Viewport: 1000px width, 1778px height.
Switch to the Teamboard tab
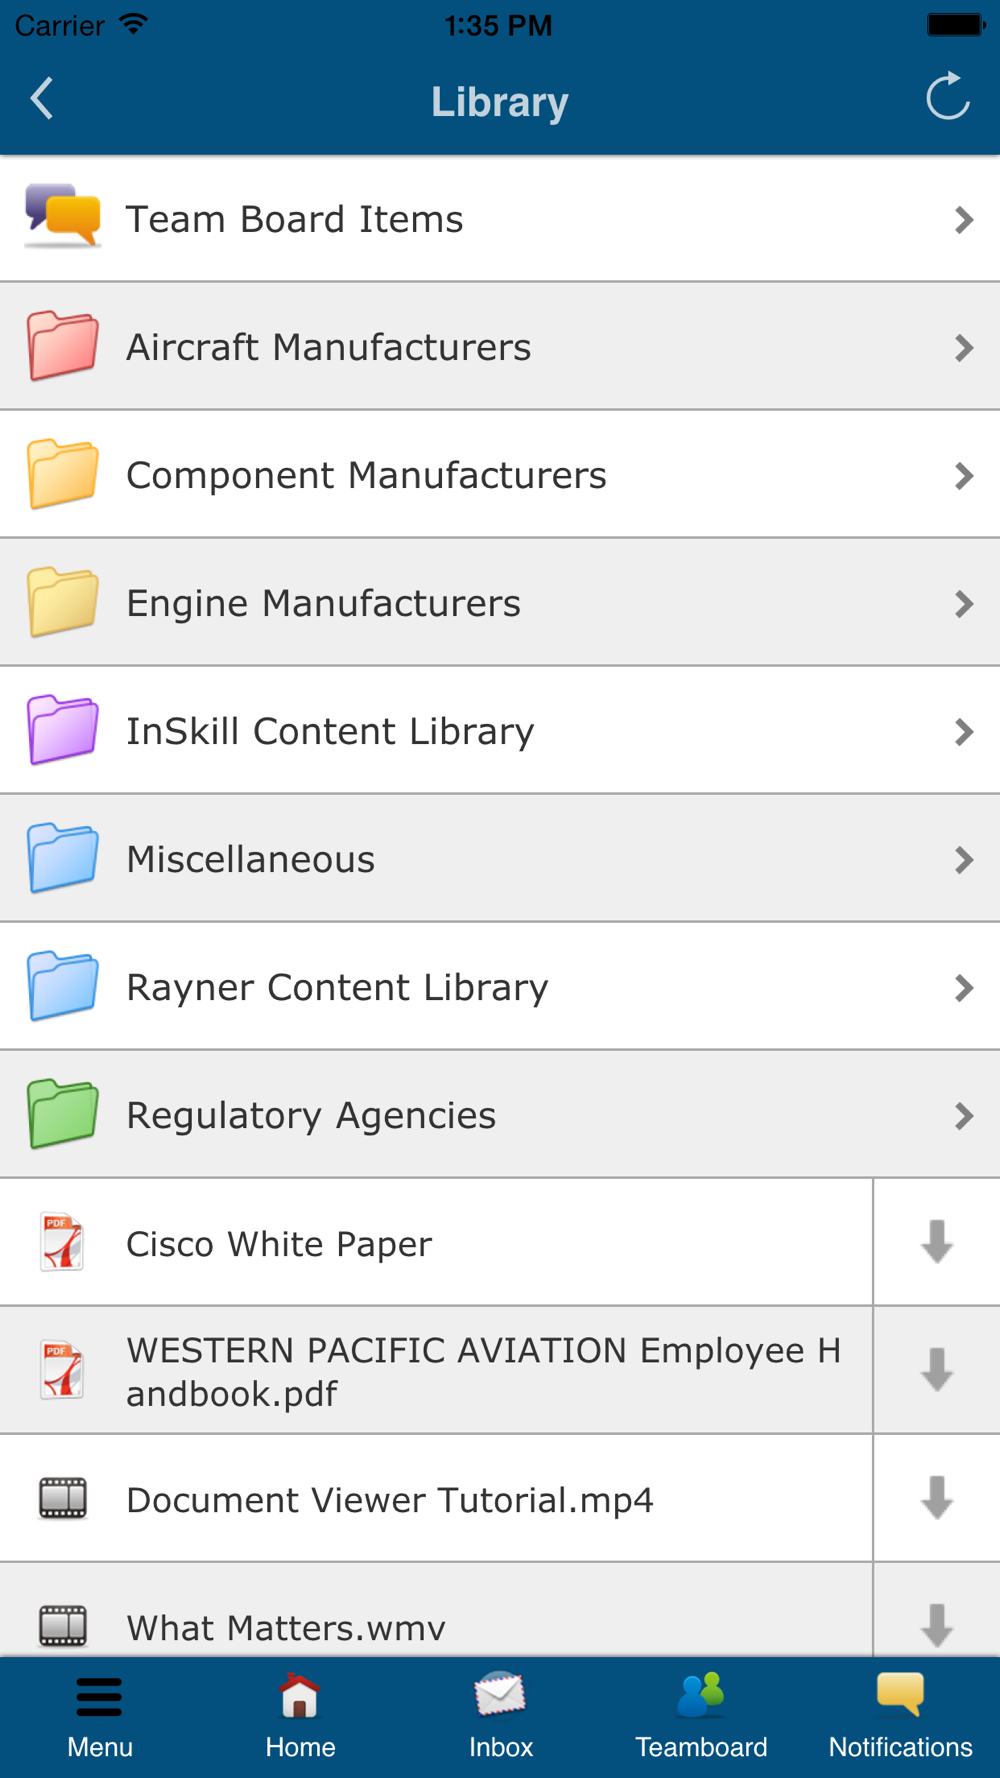701,1718
